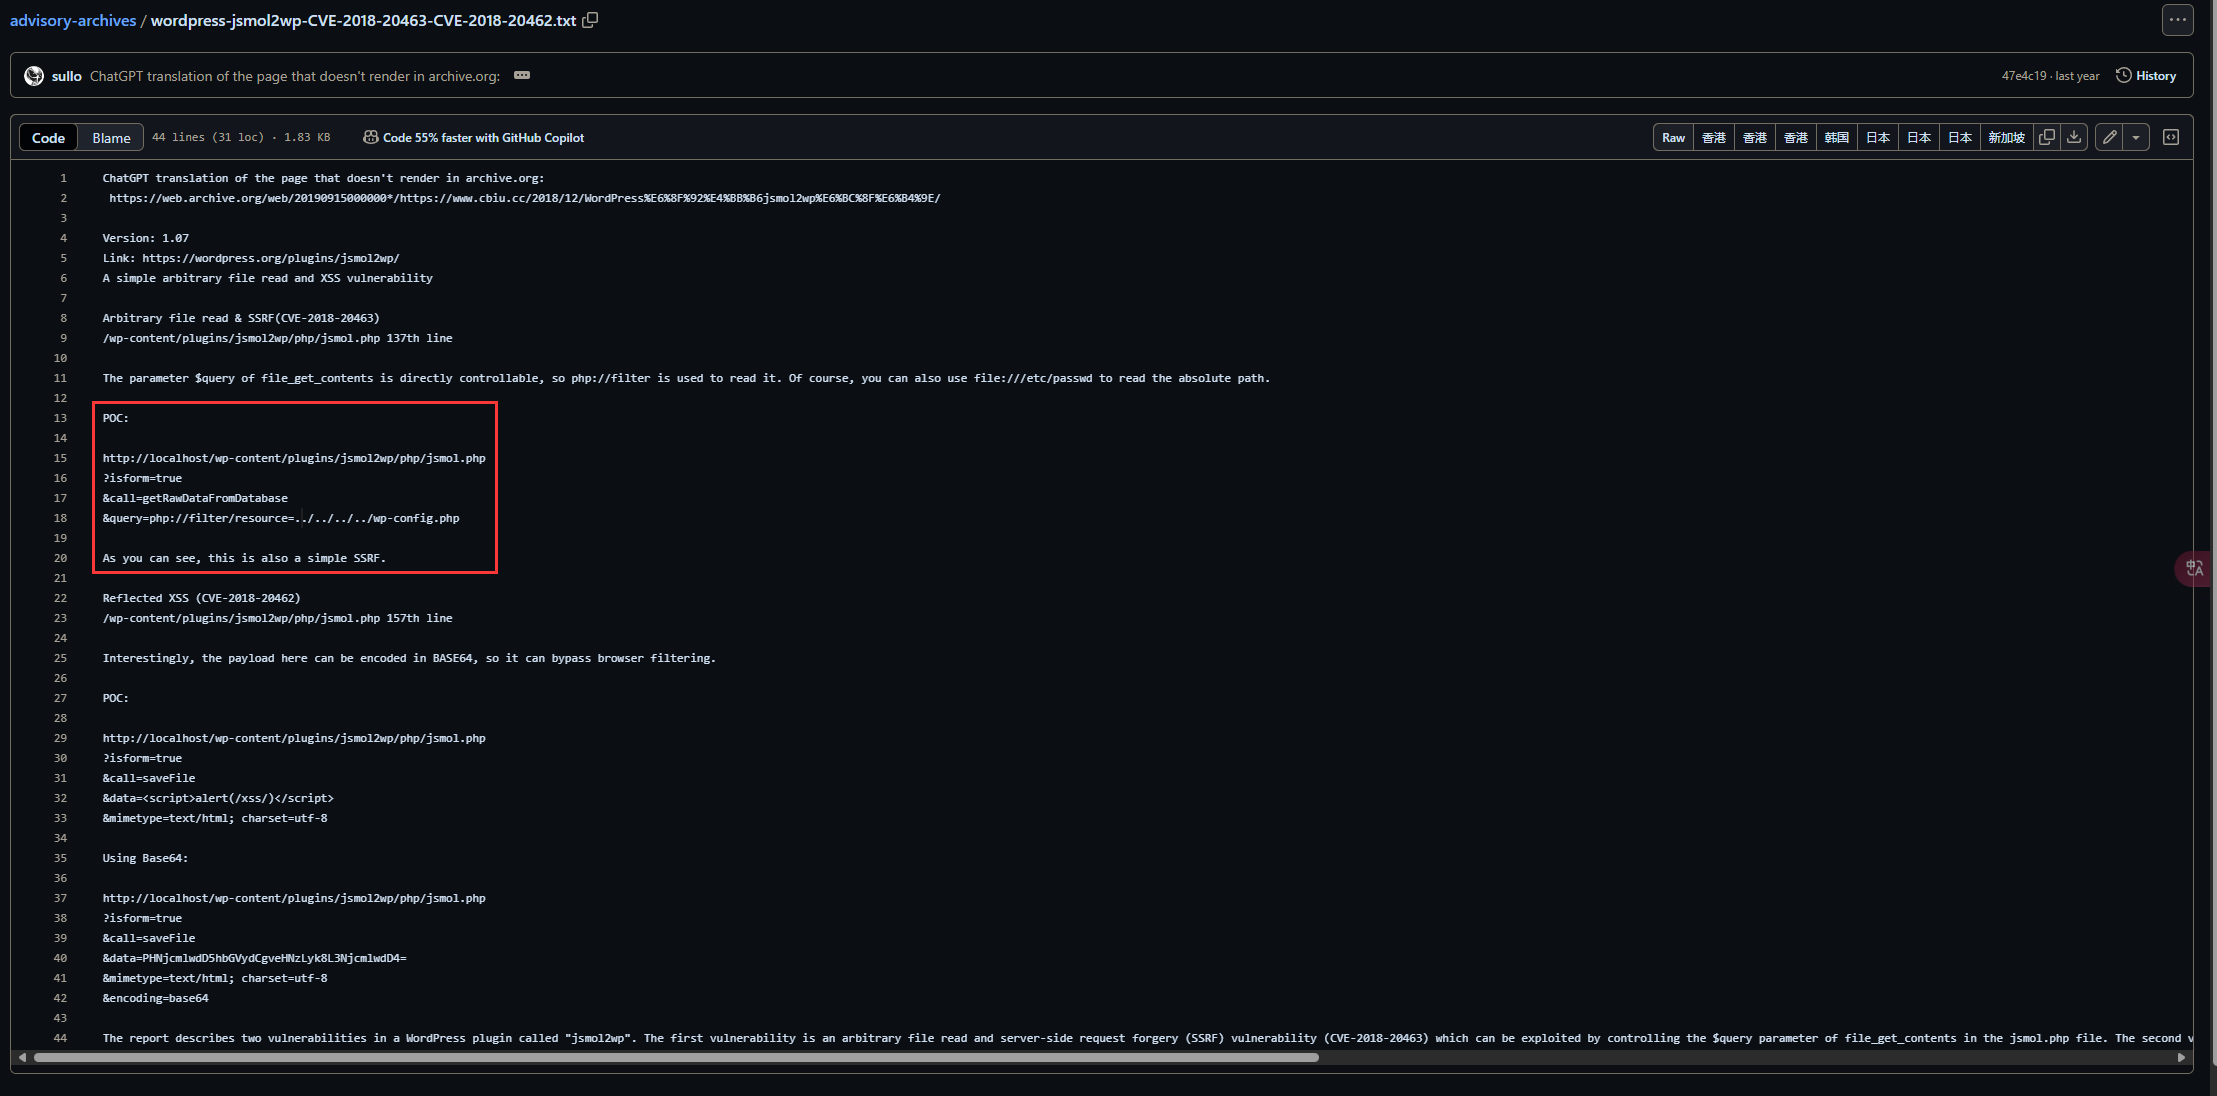Navigate to the advisory-archives repository breadcrumb
Image resolution: width=2217 pixels, height=1096 pixels.
[x=73, y=20]
